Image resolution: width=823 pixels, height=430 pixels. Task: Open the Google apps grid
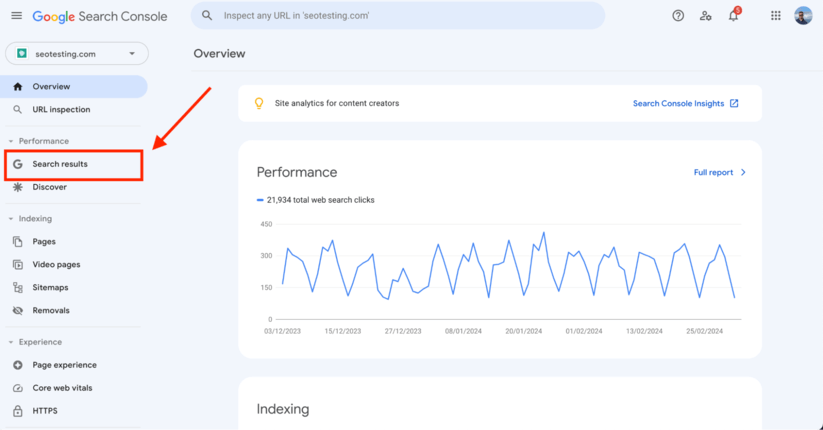click(x=776, y=16)
